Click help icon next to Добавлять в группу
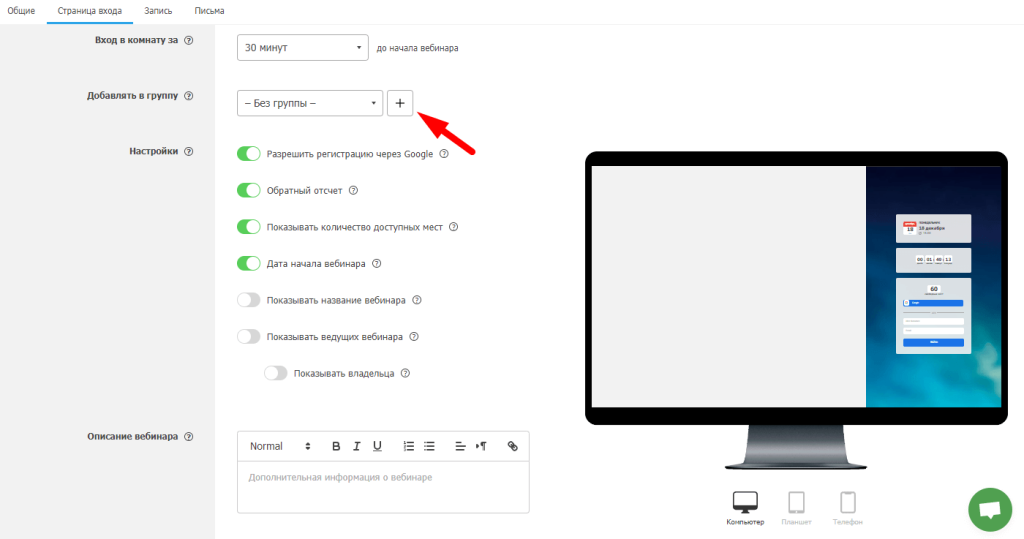The image size is (1024, 539). pos(189,96)
